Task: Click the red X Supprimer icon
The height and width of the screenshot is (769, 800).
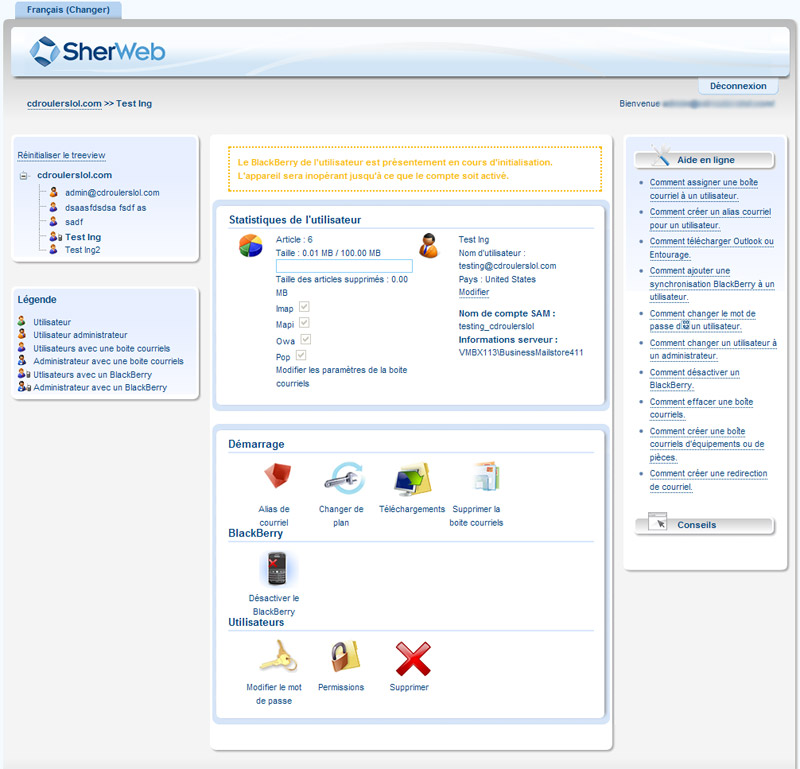Action: (x=410, y=658)
